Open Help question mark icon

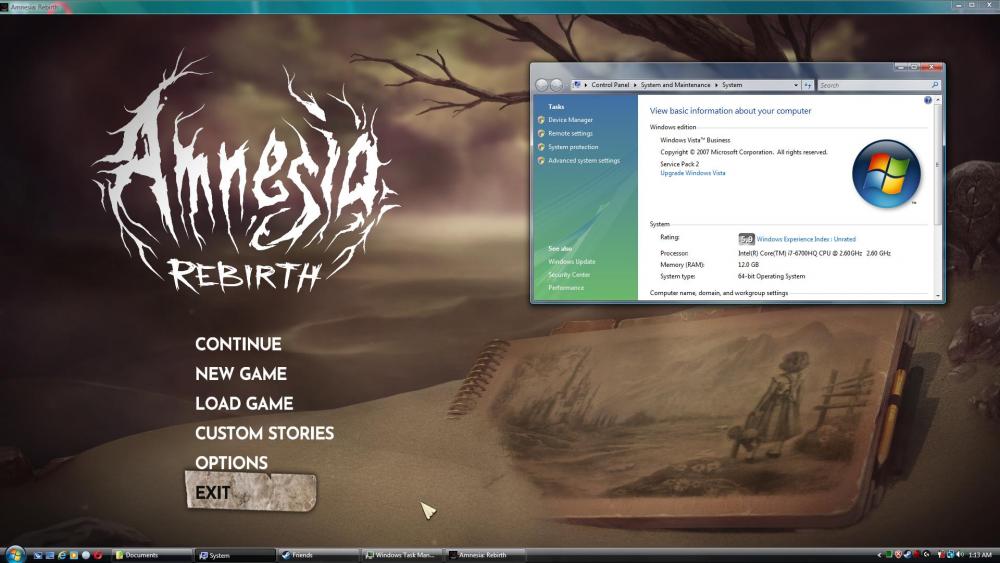[x=928, y=100]
